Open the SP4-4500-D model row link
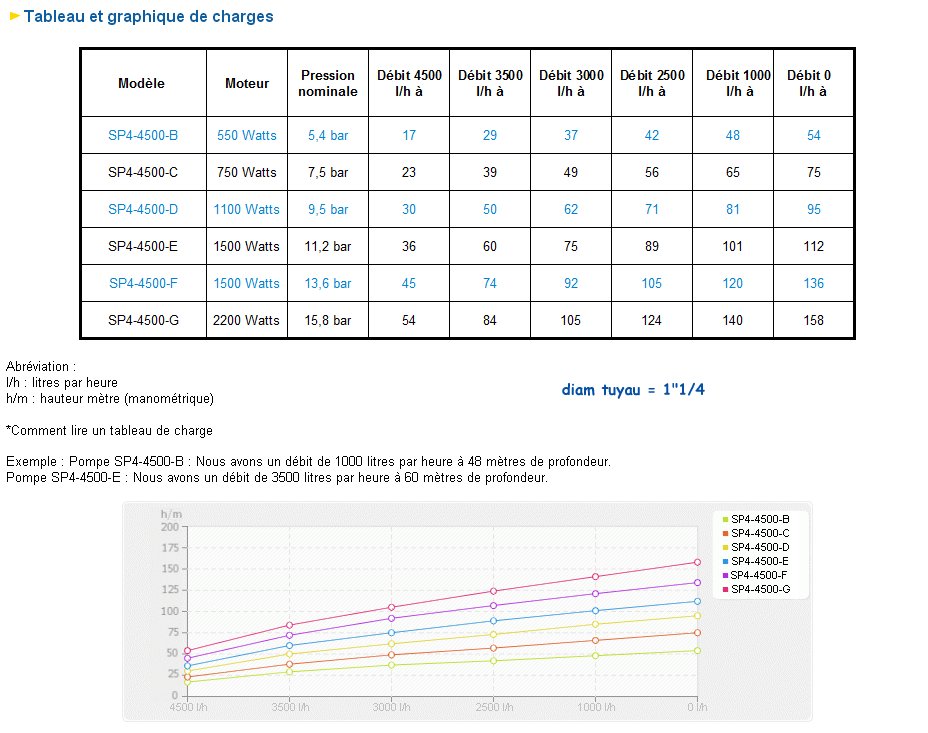928x733 pixels. 143,209
